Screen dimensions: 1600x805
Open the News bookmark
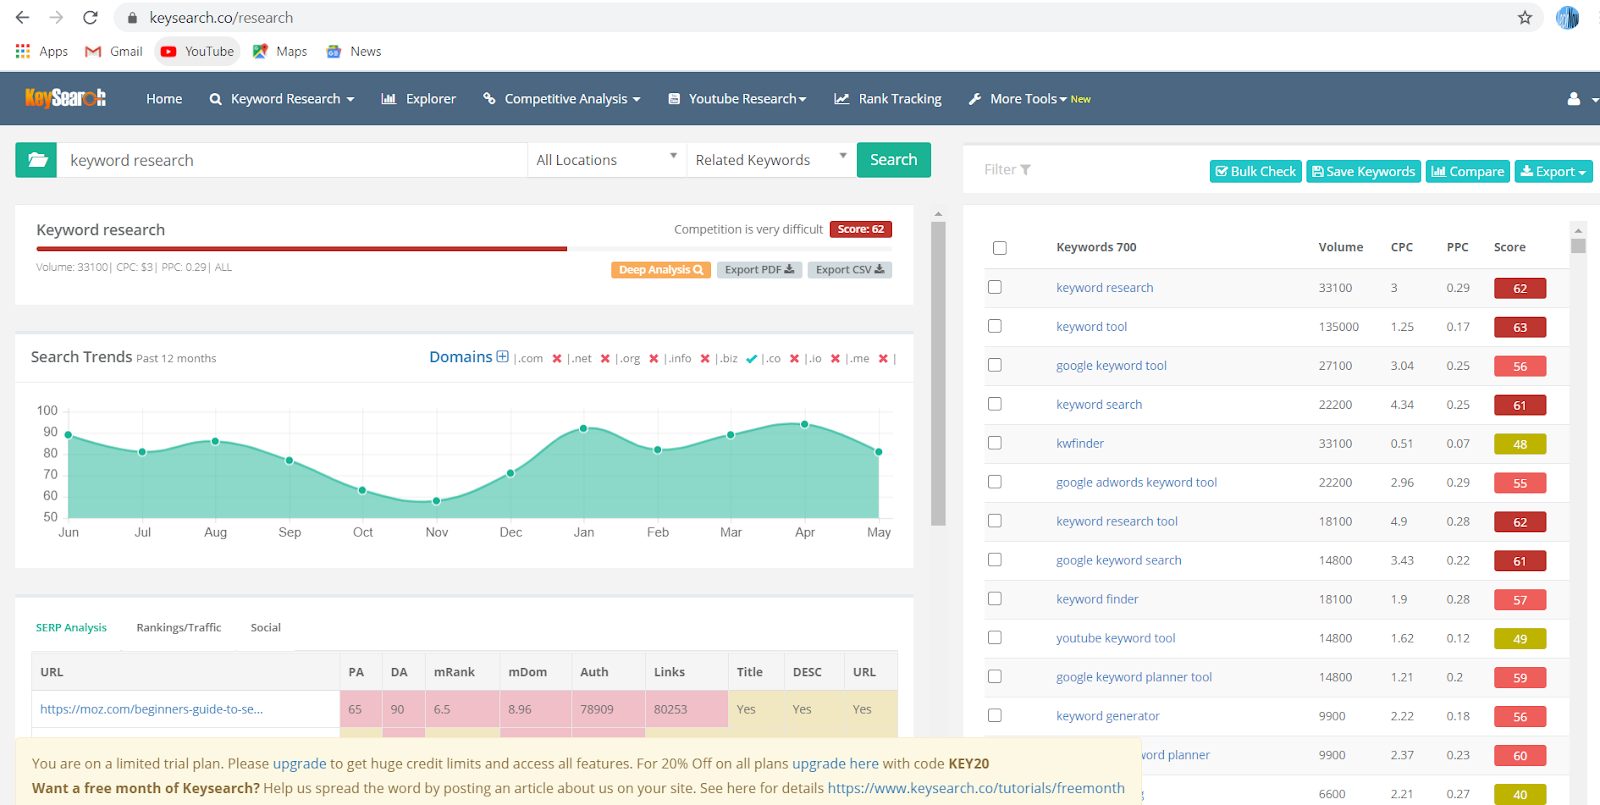tap(354, 51)
